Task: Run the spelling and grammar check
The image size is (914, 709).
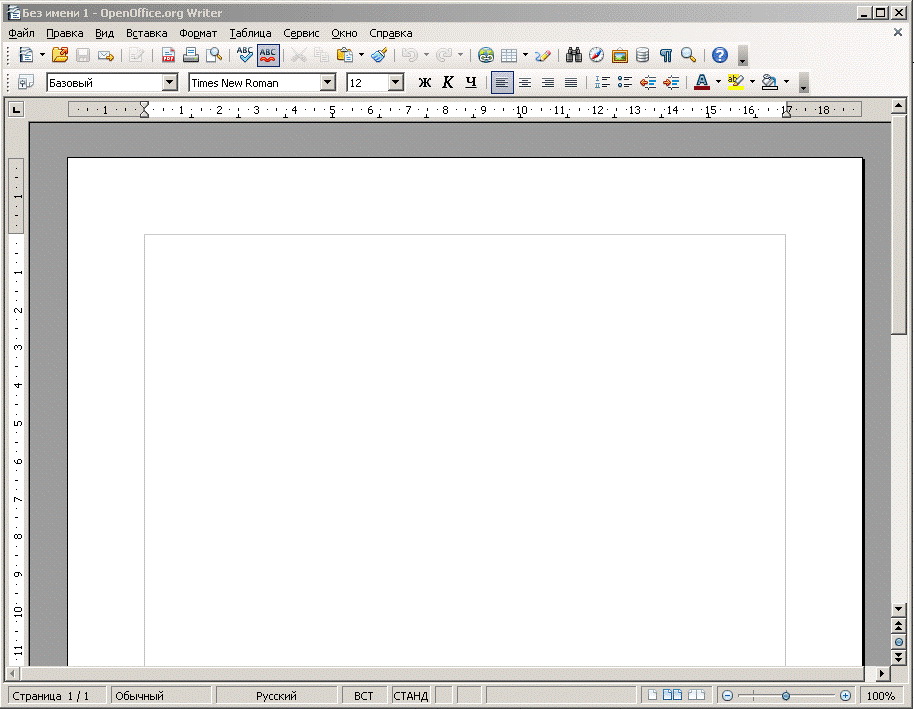Action: point(245,55)
